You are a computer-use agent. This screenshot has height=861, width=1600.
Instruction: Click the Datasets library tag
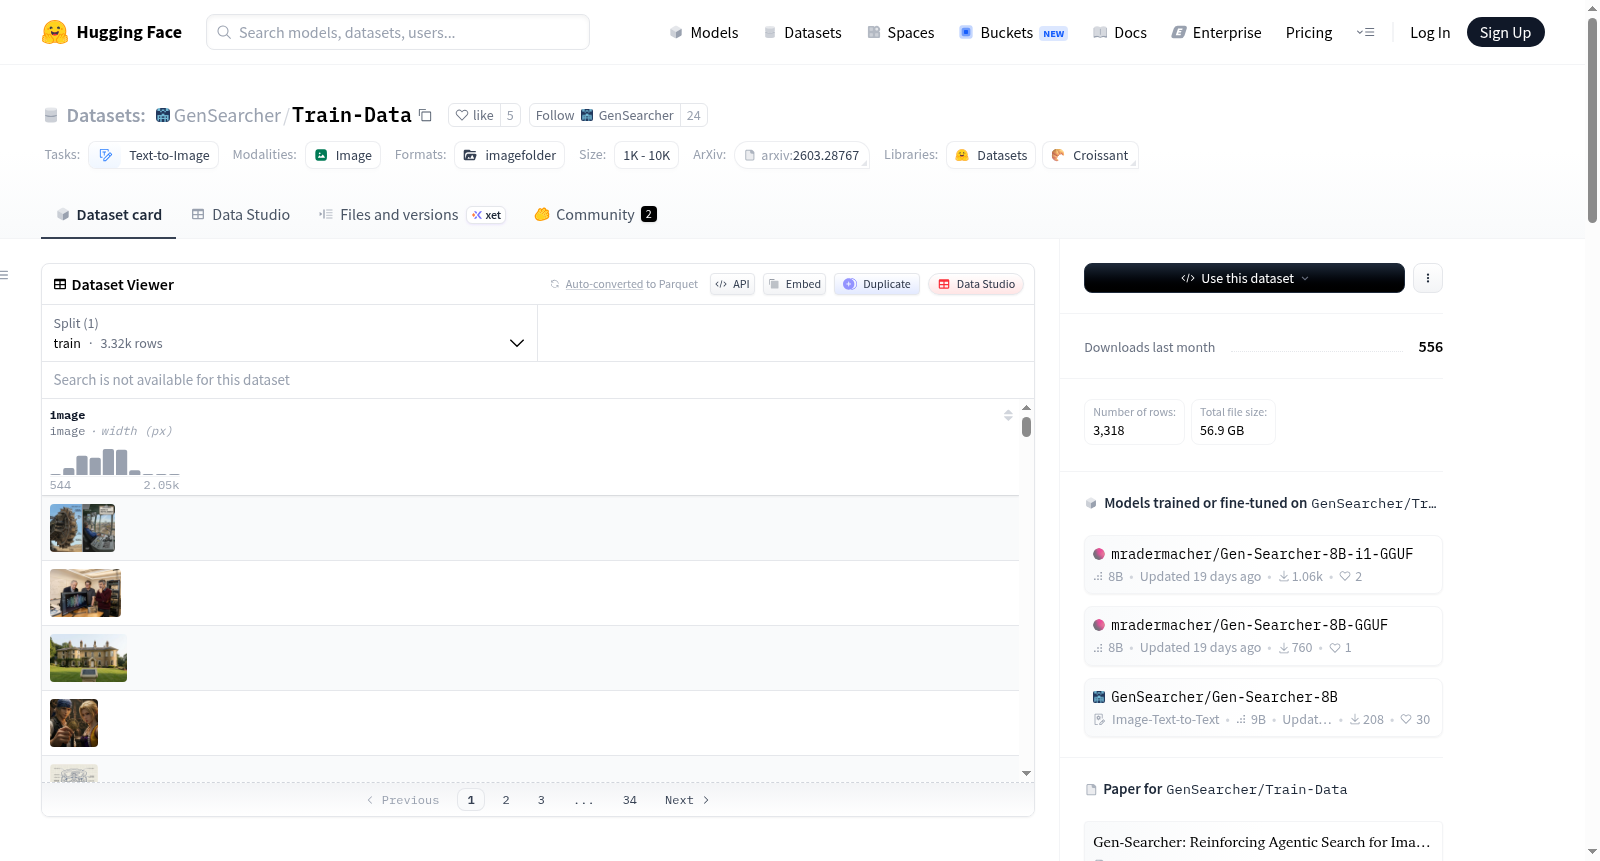tap(991, 155)
